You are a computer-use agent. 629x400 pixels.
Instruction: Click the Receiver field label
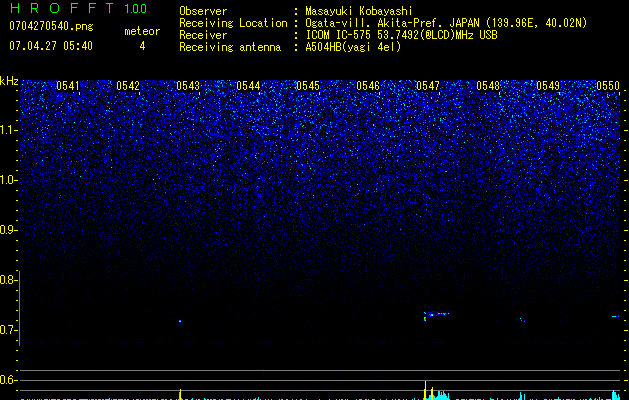tap(203, 35)
